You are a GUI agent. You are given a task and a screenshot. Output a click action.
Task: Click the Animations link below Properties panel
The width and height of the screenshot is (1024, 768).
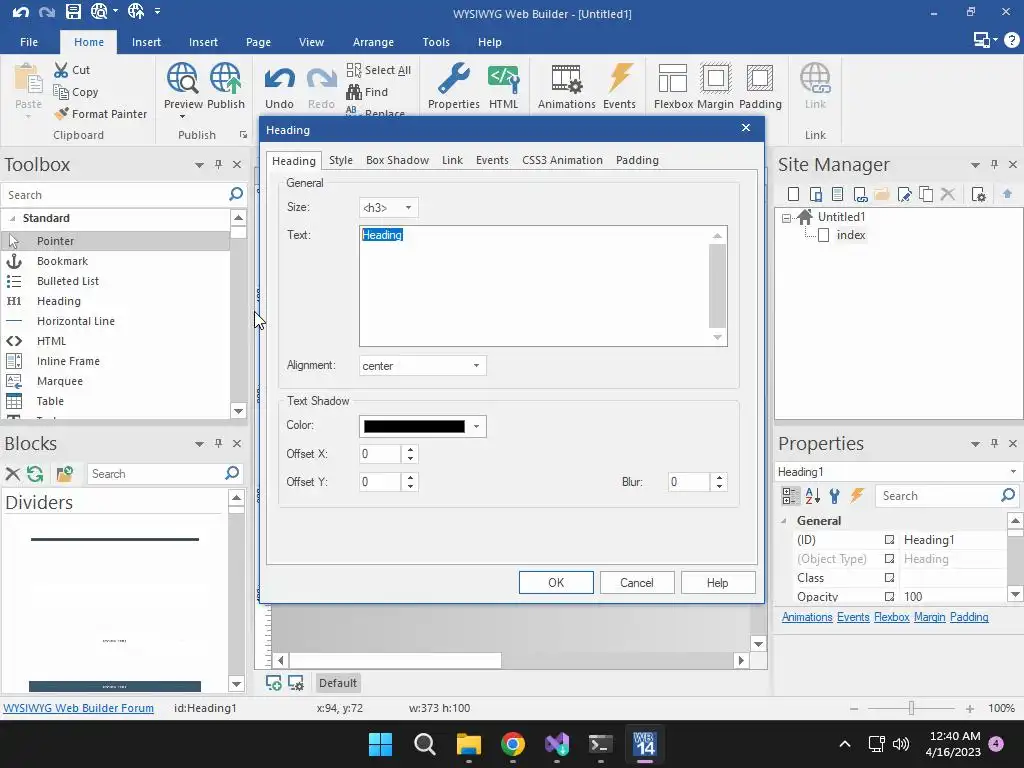[807, 617]
